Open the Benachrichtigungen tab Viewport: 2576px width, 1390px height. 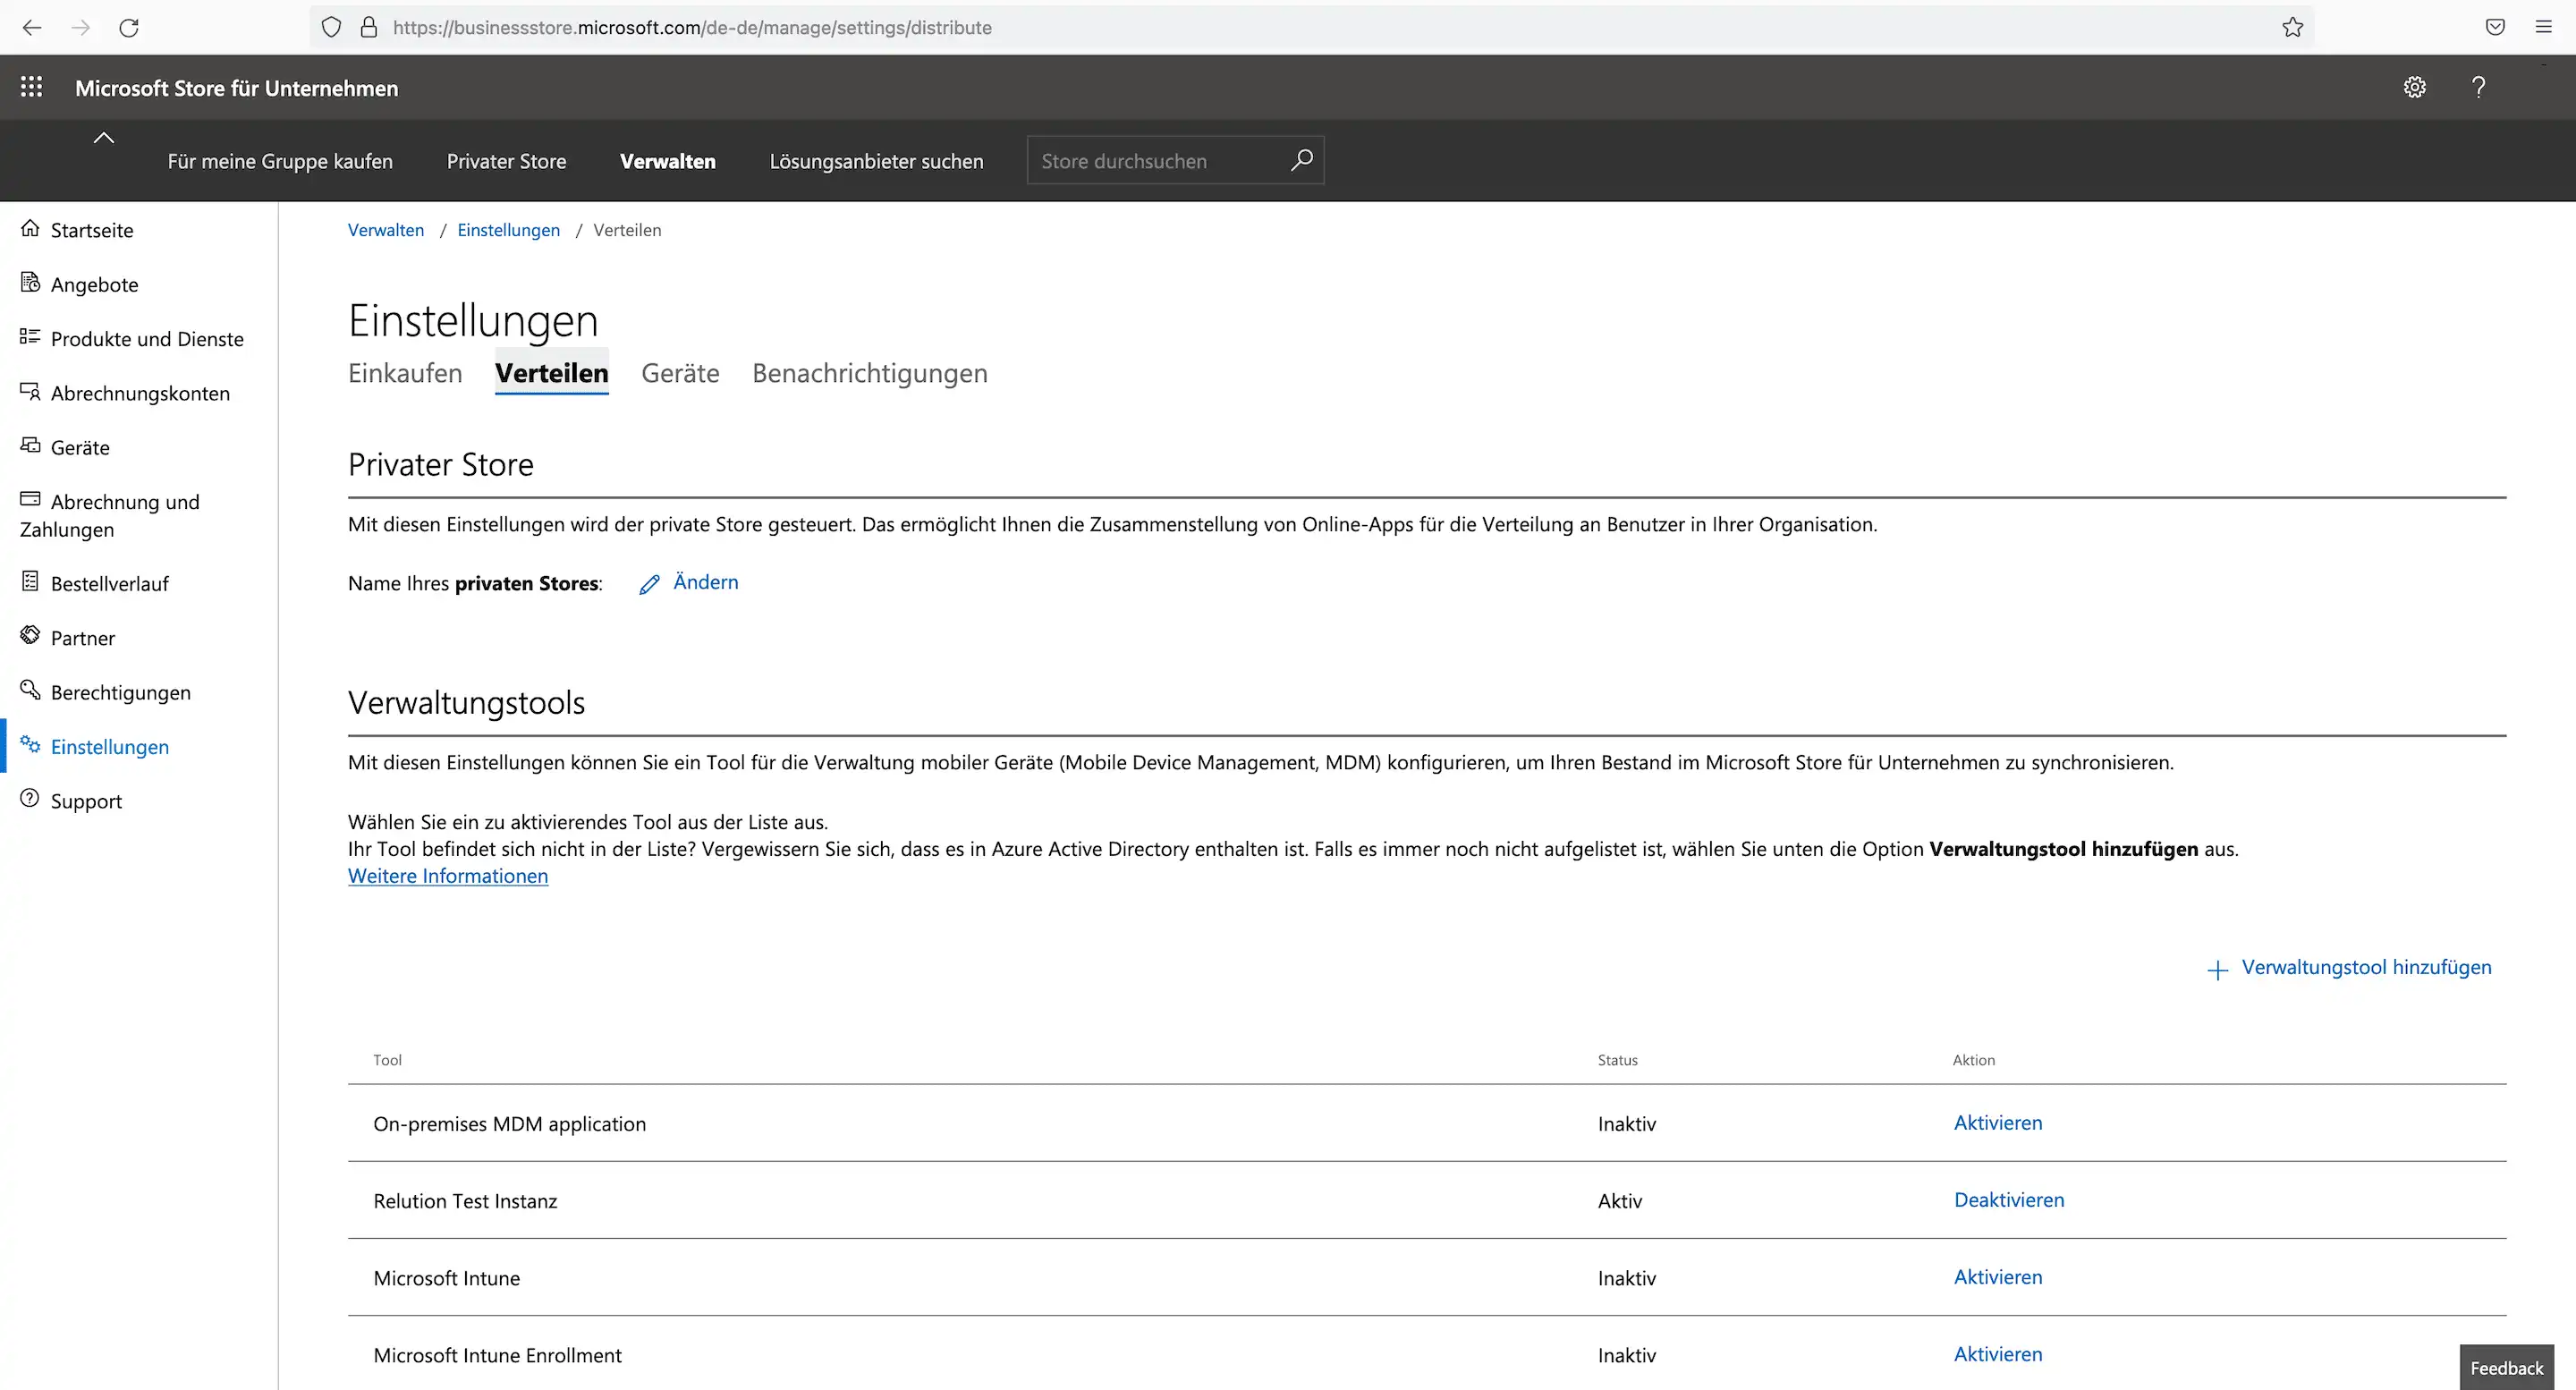point(870,373)
